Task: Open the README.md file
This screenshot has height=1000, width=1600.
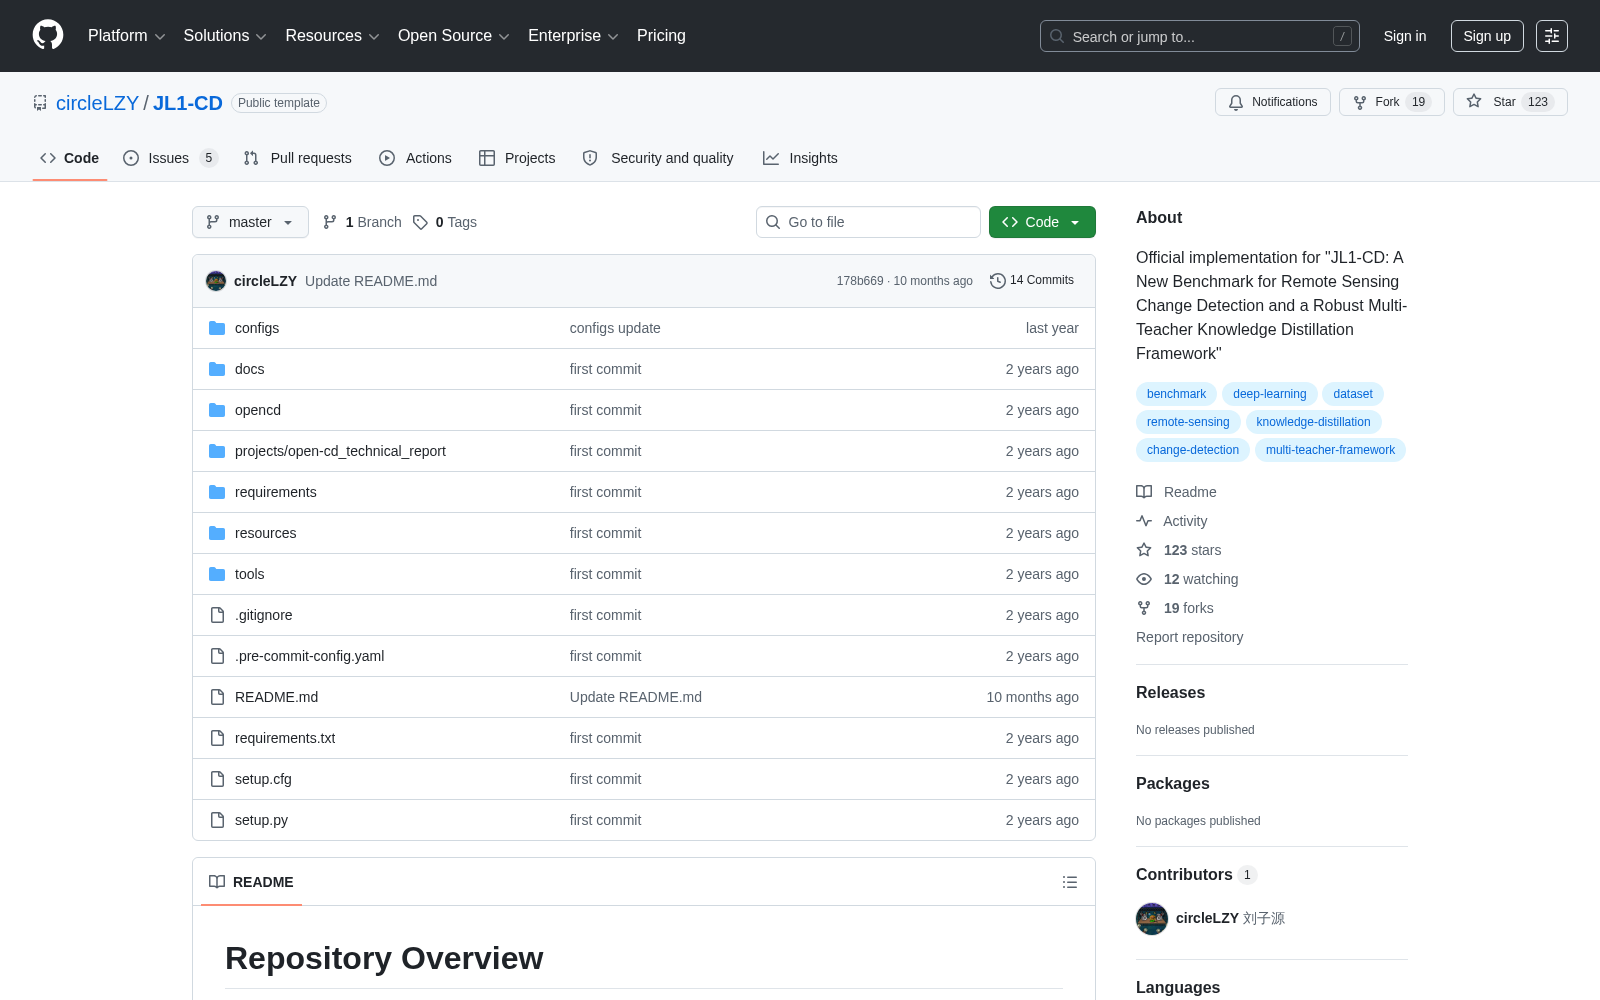Action: 276,697
